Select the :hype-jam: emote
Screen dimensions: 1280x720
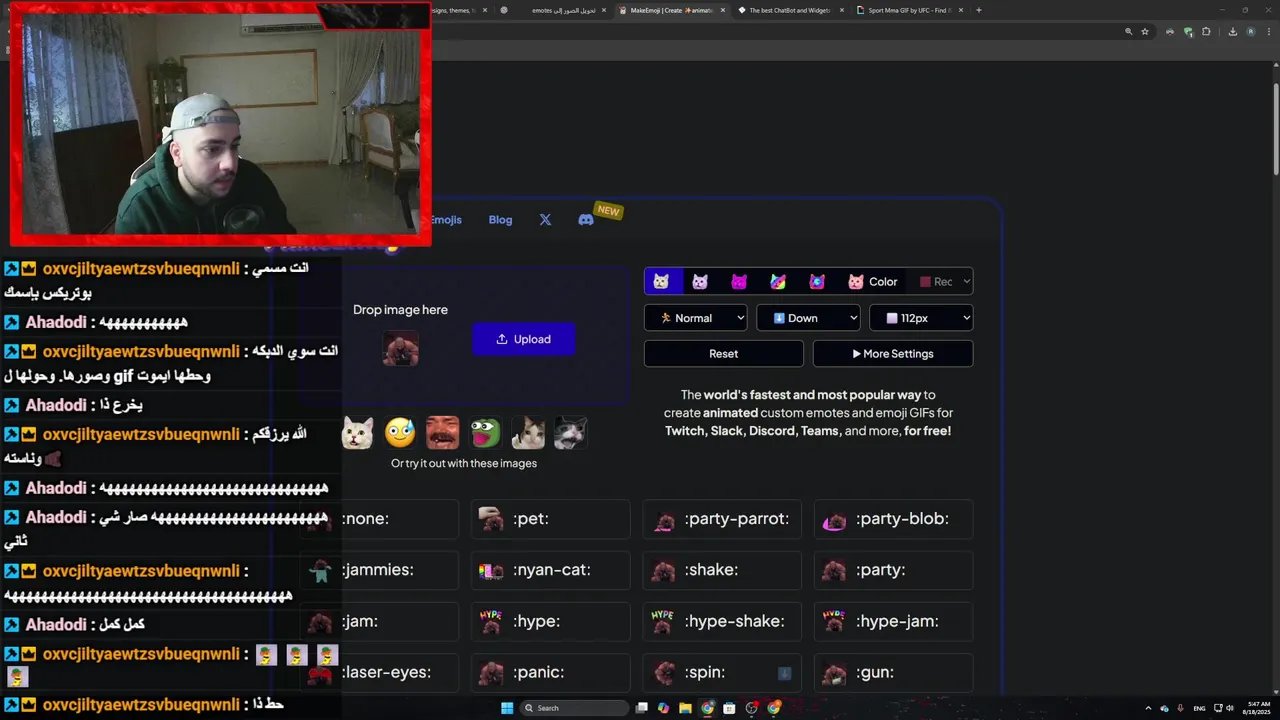(x=893, y=622)
